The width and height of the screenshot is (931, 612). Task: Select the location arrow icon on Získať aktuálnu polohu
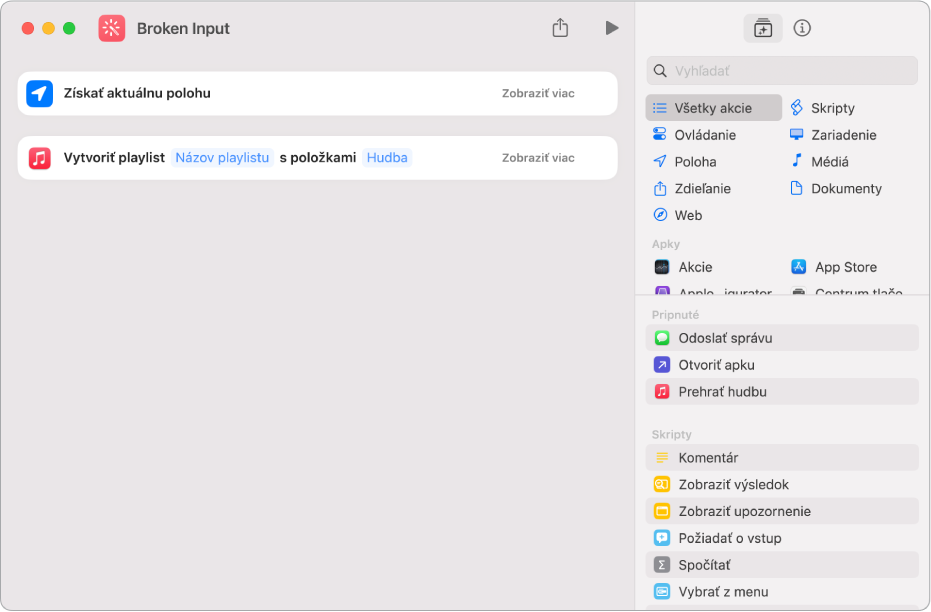coord(40,93)
